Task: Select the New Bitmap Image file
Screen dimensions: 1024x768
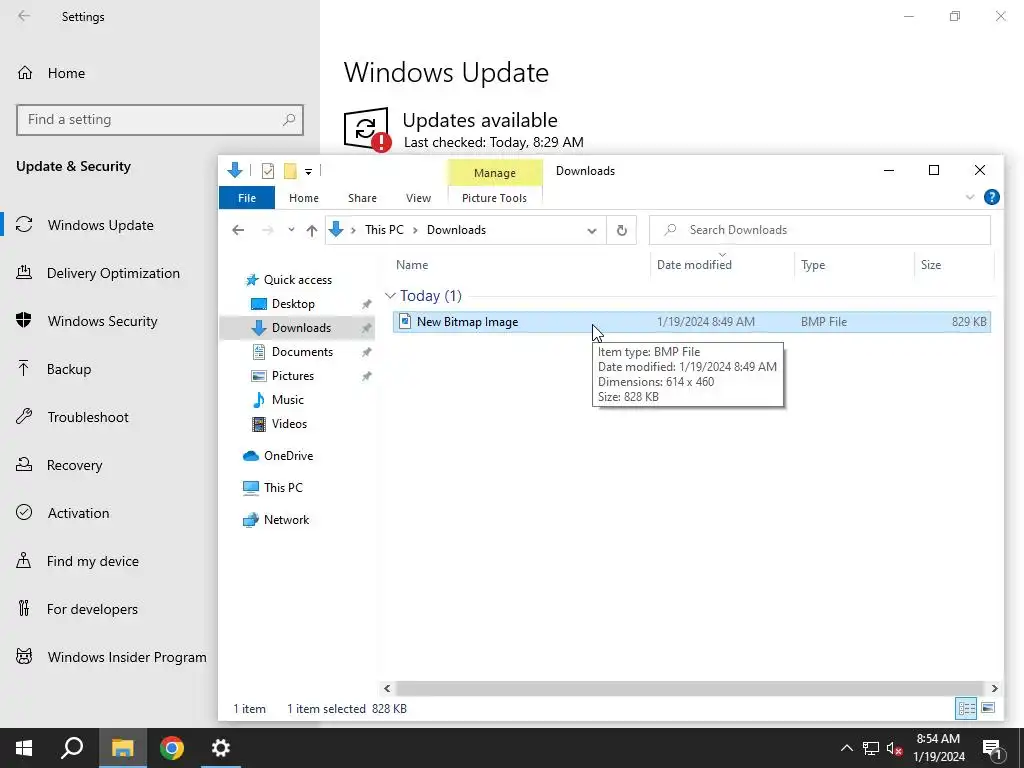Action: pos(692,321)
